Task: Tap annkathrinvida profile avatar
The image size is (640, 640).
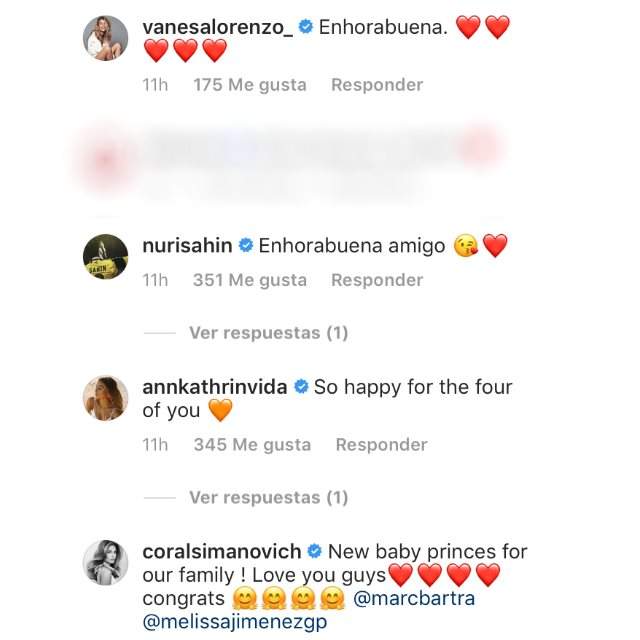Action: [105, 398]
